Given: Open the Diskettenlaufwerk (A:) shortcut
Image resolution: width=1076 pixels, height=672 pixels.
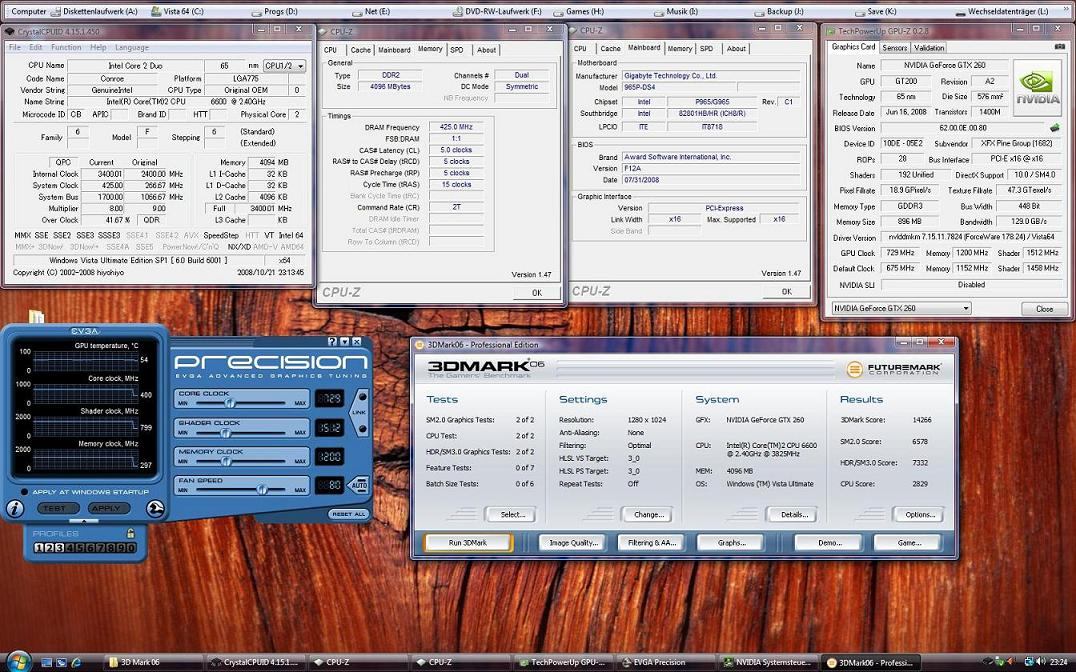Looking at the screenshot, I should point(95,11).
